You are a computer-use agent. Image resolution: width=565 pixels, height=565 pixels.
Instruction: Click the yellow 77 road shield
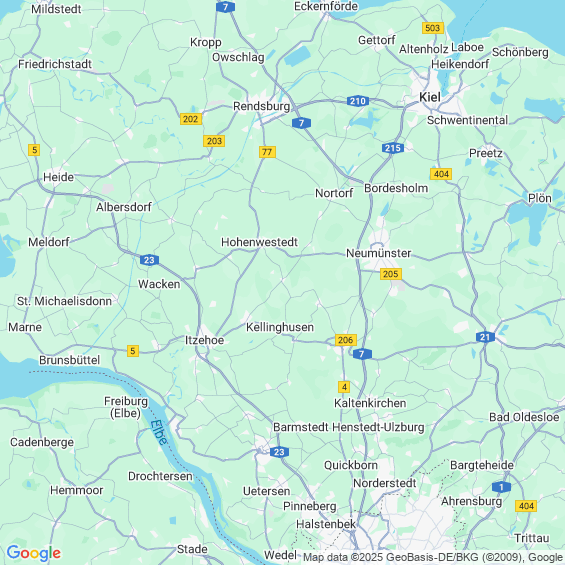267,152
